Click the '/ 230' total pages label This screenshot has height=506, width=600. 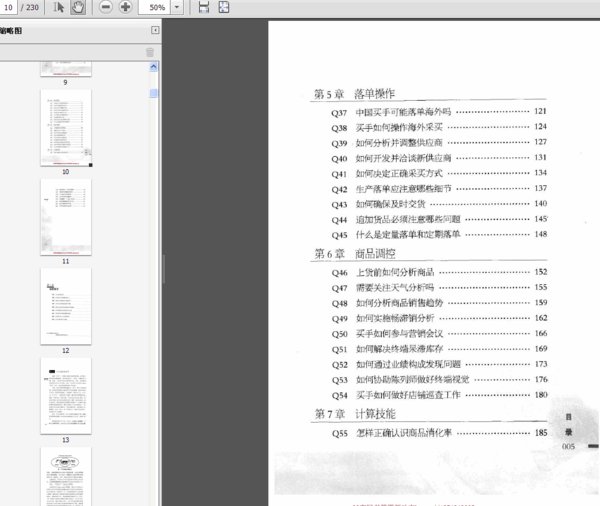[30, 7]
